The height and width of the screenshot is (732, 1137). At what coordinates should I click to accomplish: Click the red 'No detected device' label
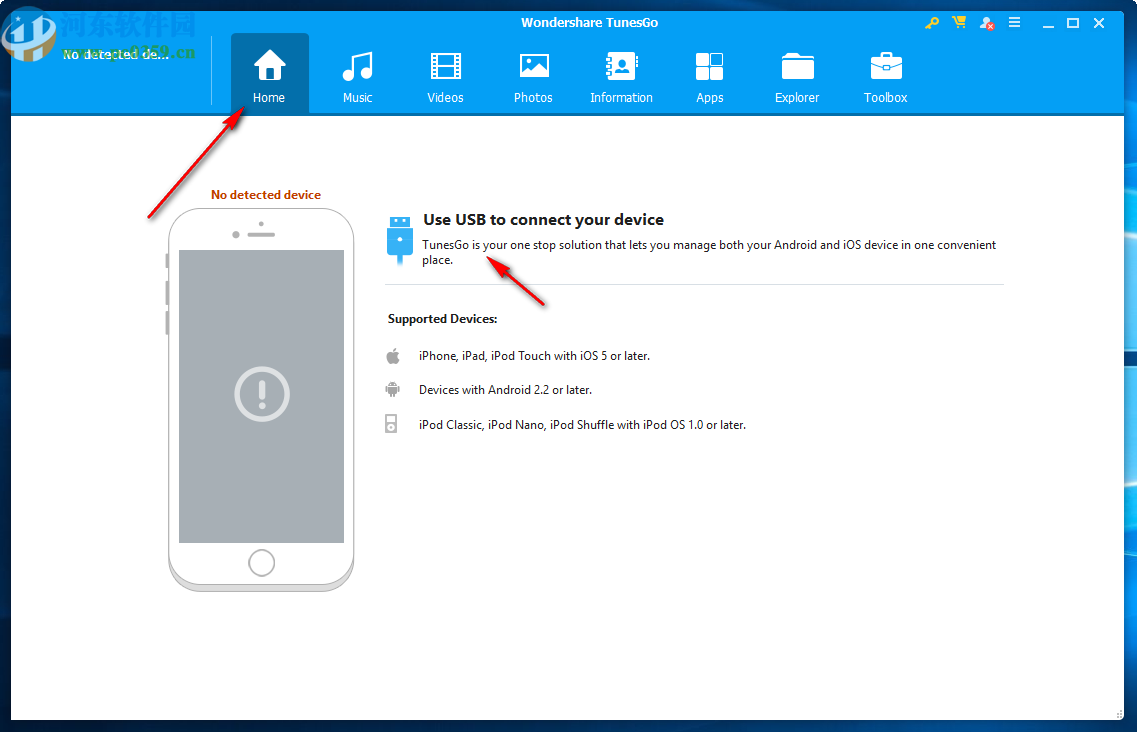point(265,194)
